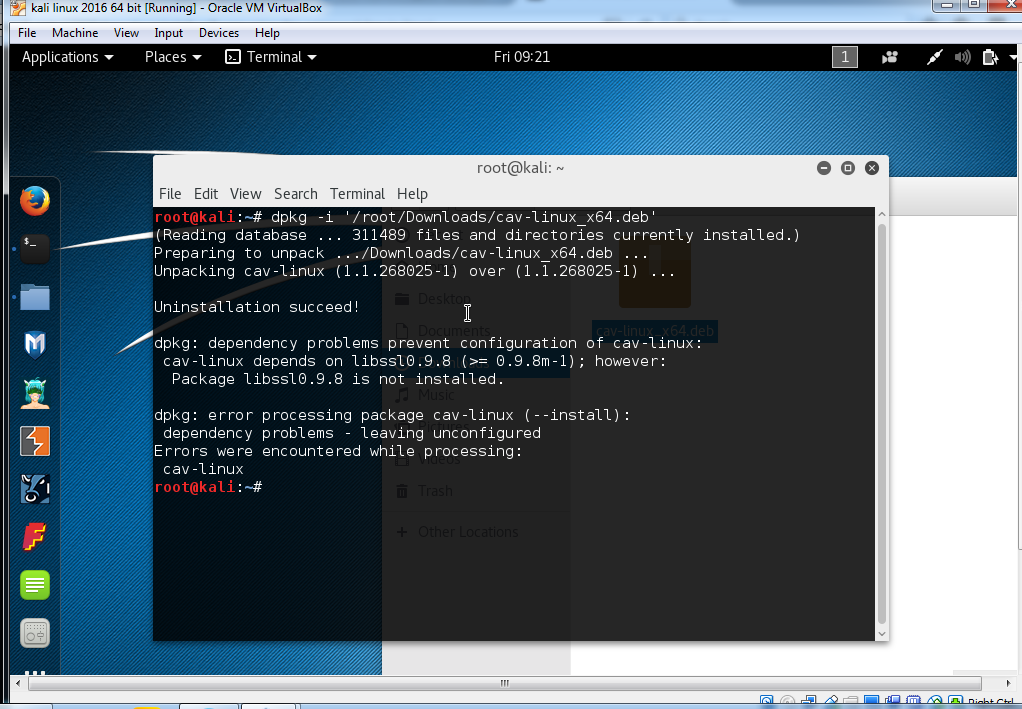
Task: Open Edit menu in the terminal window
Action: (x=205, y=194)
